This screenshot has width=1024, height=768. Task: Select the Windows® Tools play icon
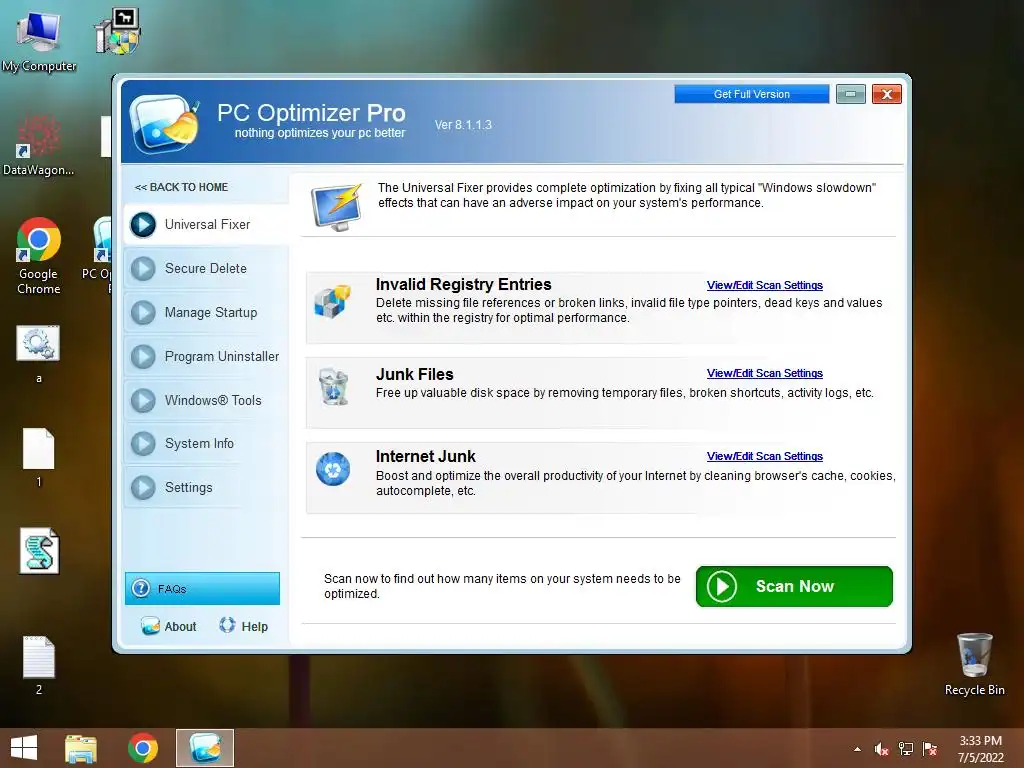143,400
